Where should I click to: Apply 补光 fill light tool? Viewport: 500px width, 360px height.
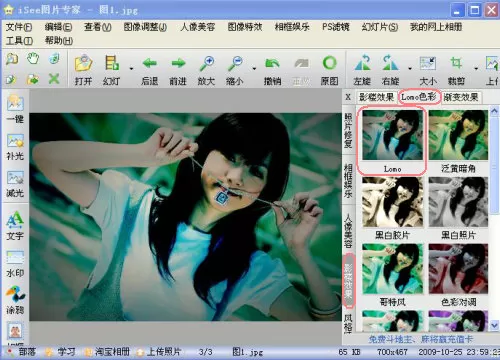click(x=15, y=147)
